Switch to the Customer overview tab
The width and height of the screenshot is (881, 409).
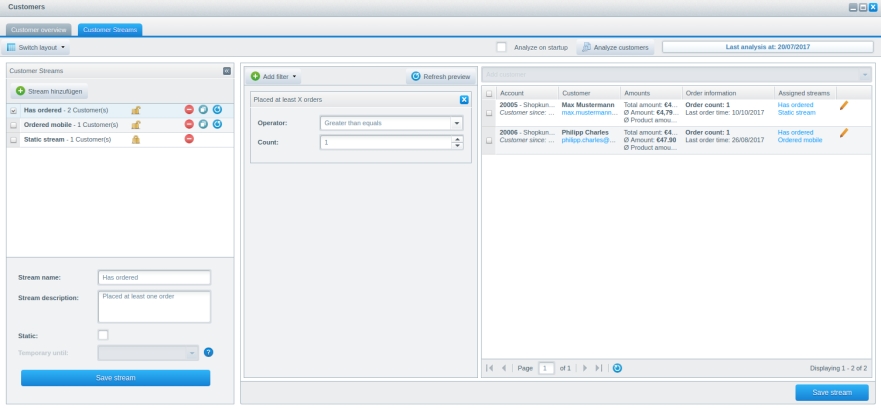coord(40,30)
